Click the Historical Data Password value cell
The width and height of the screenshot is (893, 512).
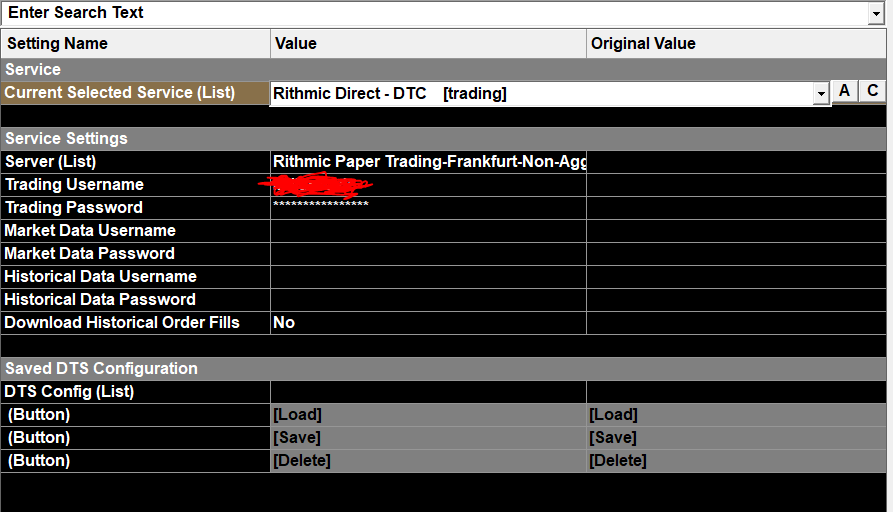[x=428, y=300]
